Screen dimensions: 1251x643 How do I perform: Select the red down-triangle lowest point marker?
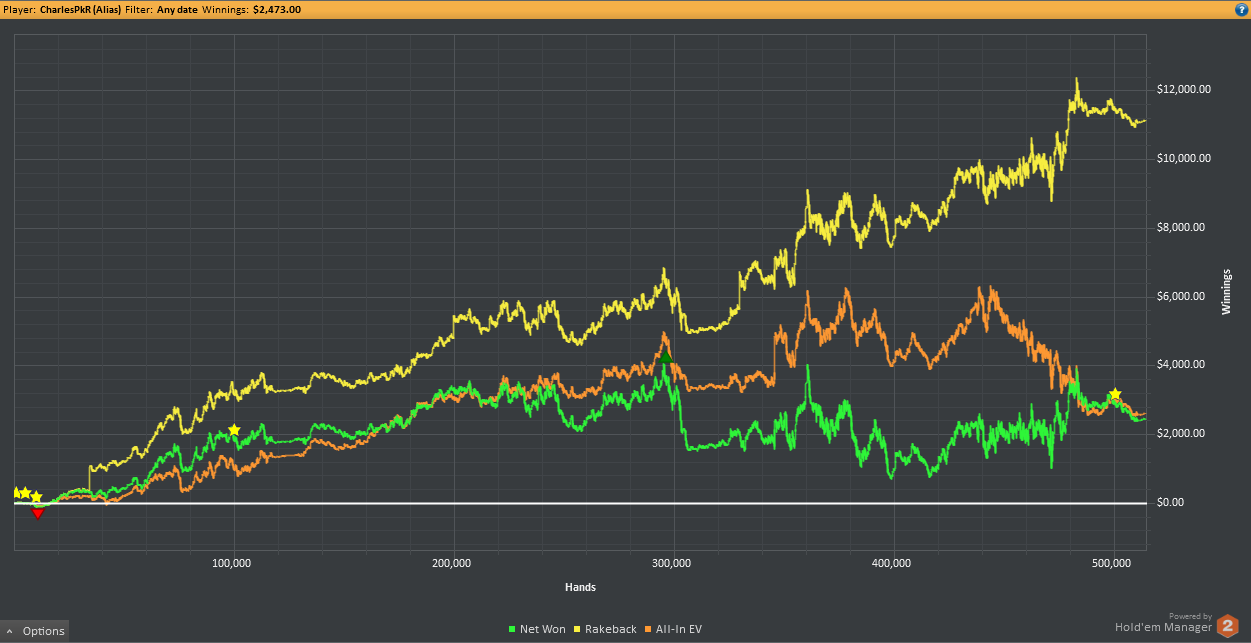point(38,512)
